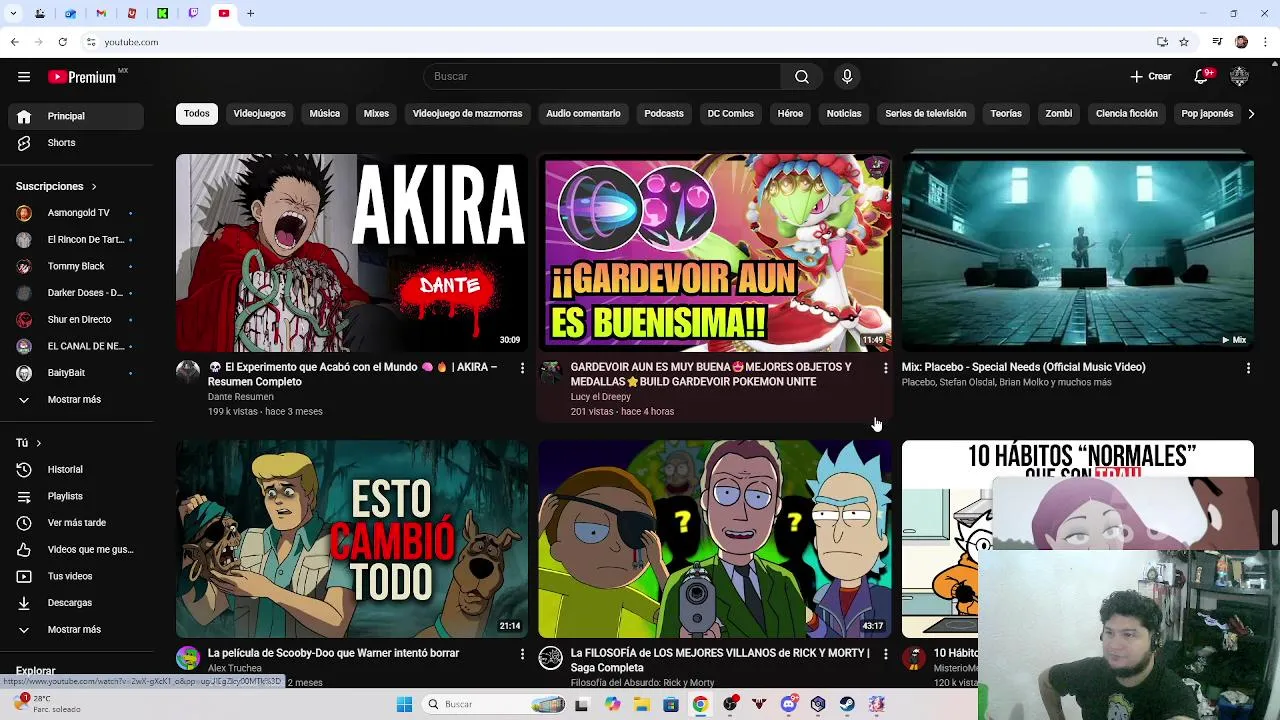
Task: Open the AKIRA video thumbnail
Action: pyautogui.click(x=352, y=252)
